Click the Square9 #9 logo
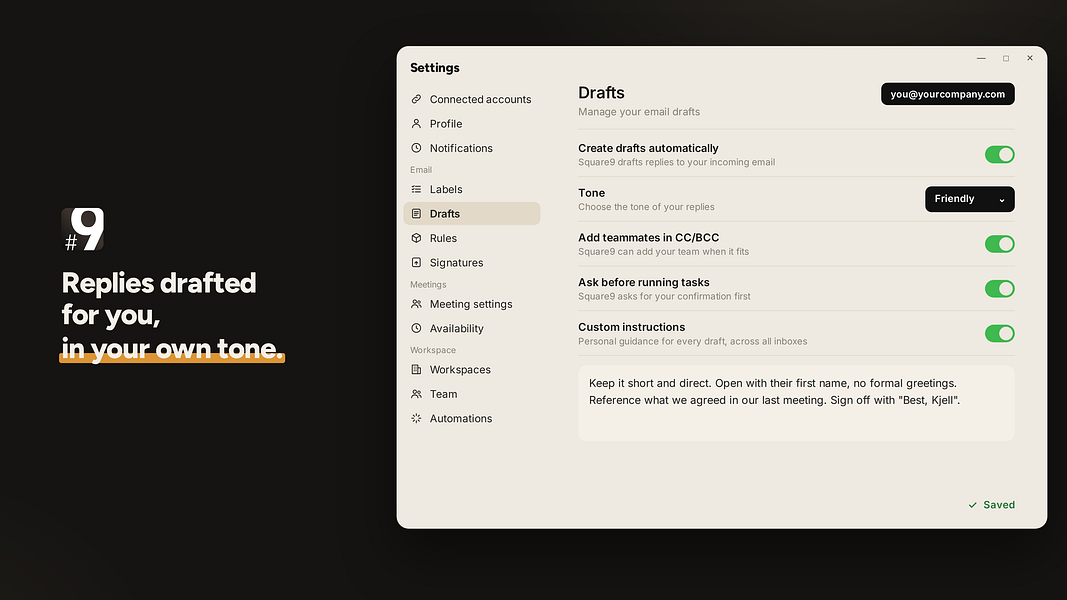This screenshot has width=1067, height=600. pos(83,229)
